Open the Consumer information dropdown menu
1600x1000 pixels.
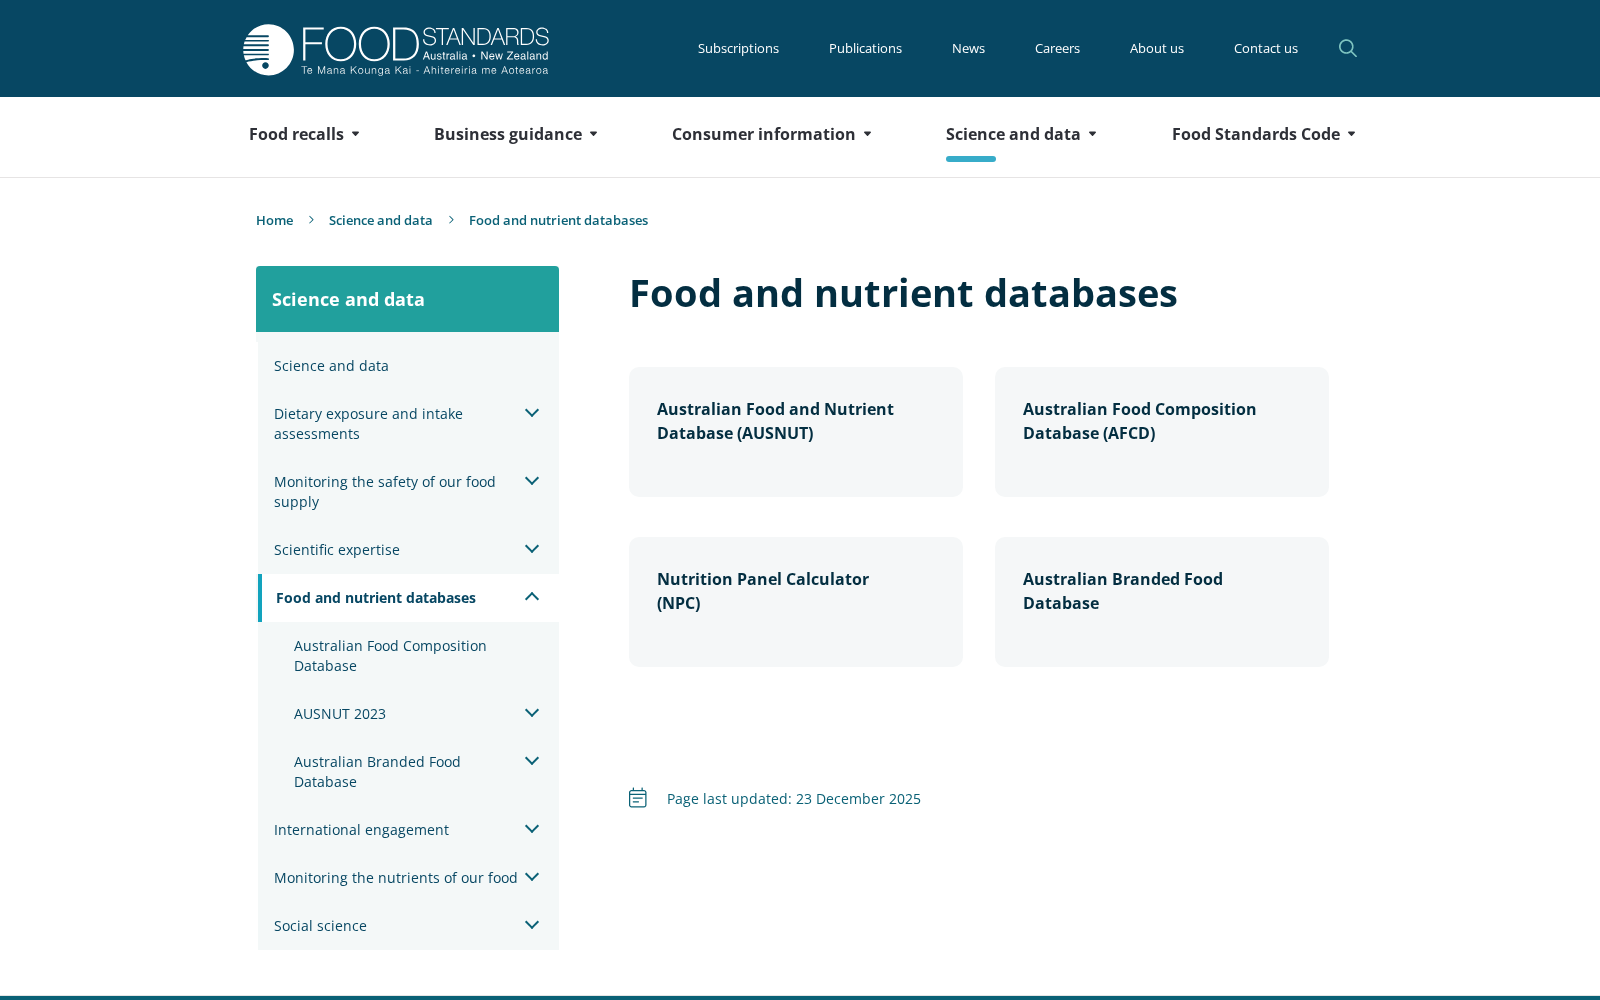pos(772,134)
